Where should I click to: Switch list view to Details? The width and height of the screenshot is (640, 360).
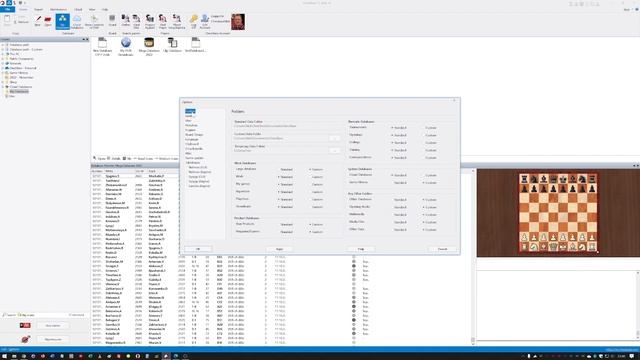click(114, 158)
